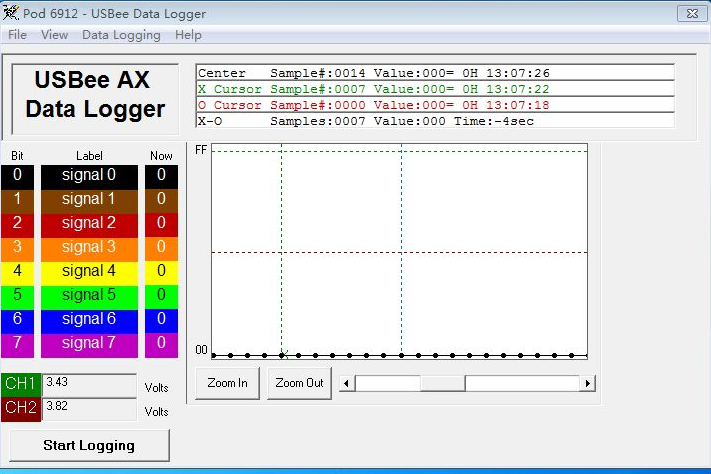The width and height of the screenshot is (711, 474).
Task: Click the Center sample info row
Action: click(x=435, y=73)
